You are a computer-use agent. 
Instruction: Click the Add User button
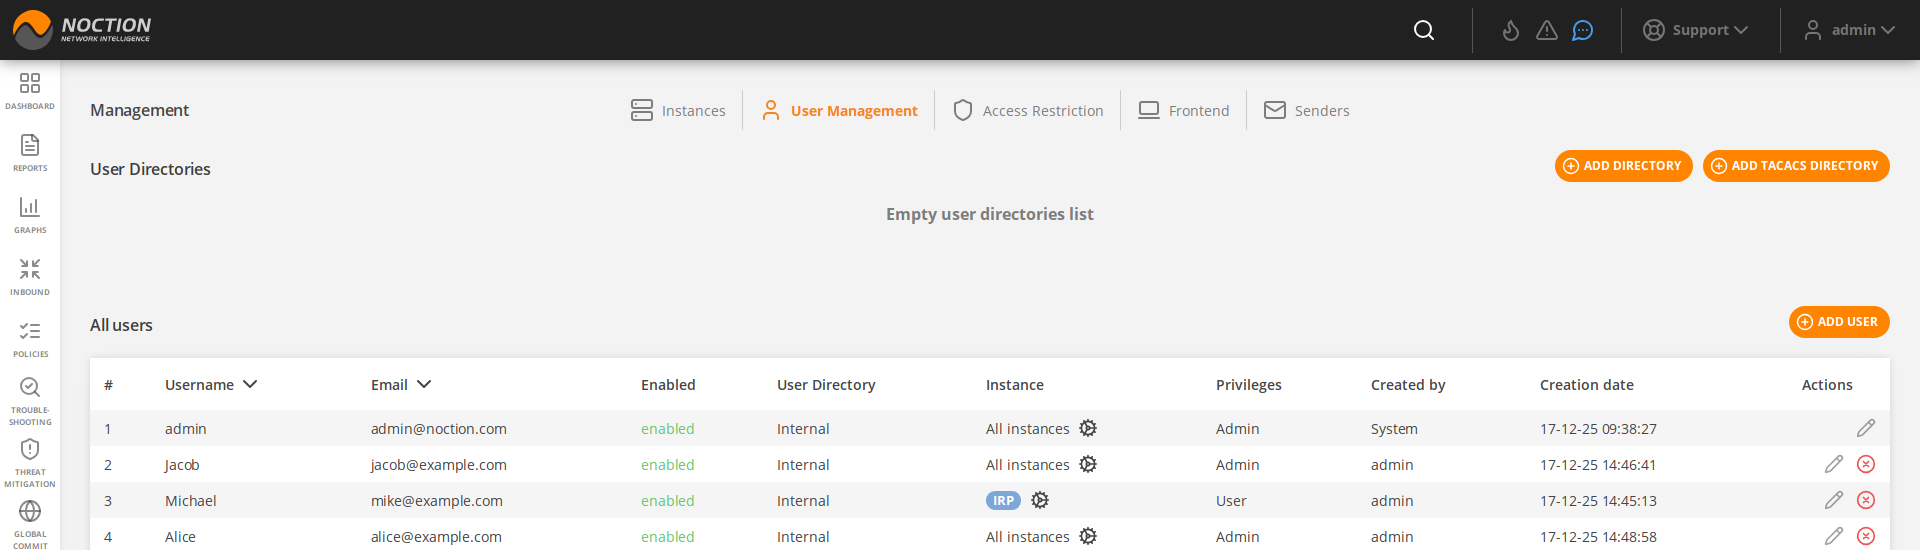point(1838,322)
